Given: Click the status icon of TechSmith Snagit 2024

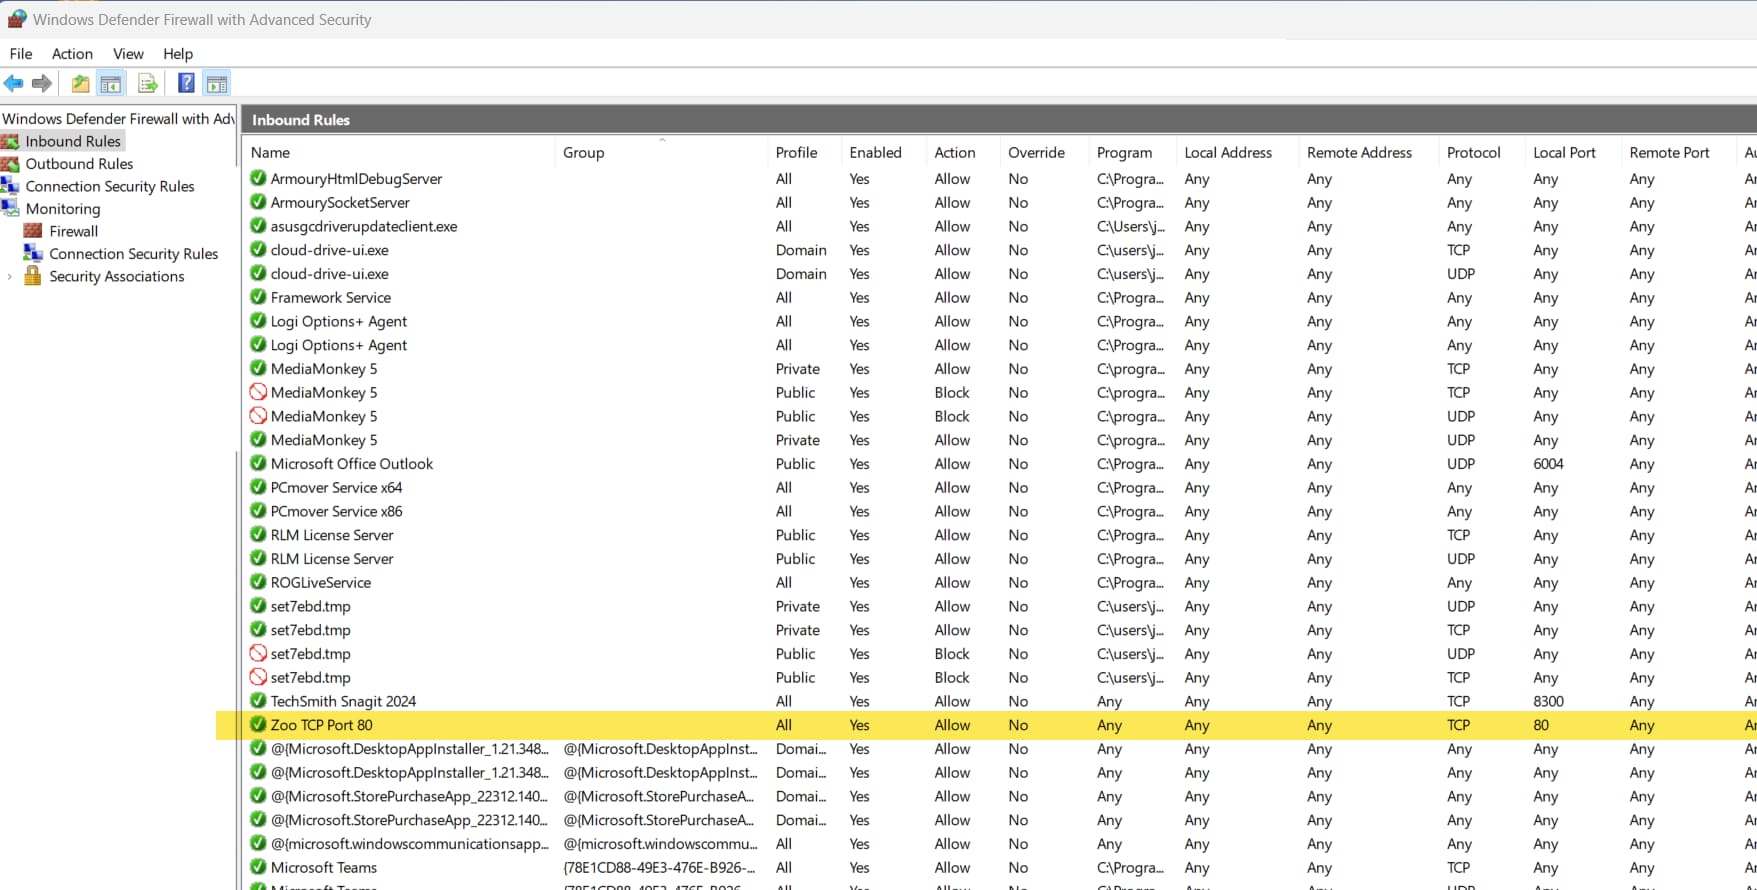Looking at the screenshot, I should pos(258,701).
